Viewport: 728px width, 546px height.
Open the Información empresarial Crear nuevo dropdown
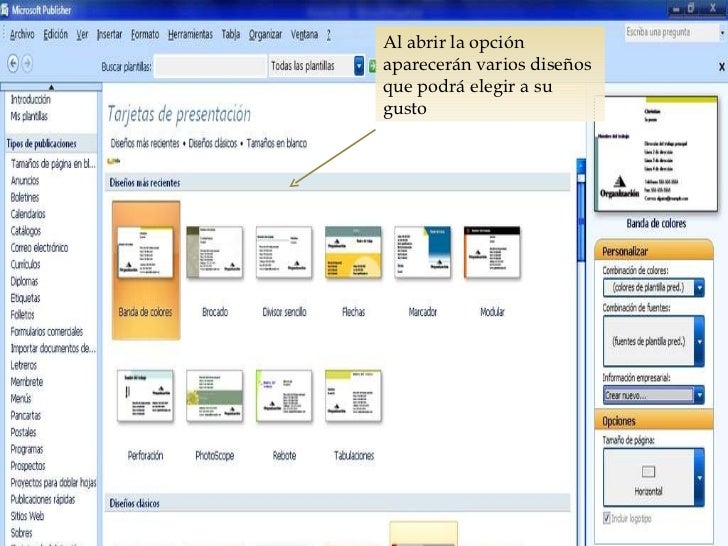(x=653, y=396)
